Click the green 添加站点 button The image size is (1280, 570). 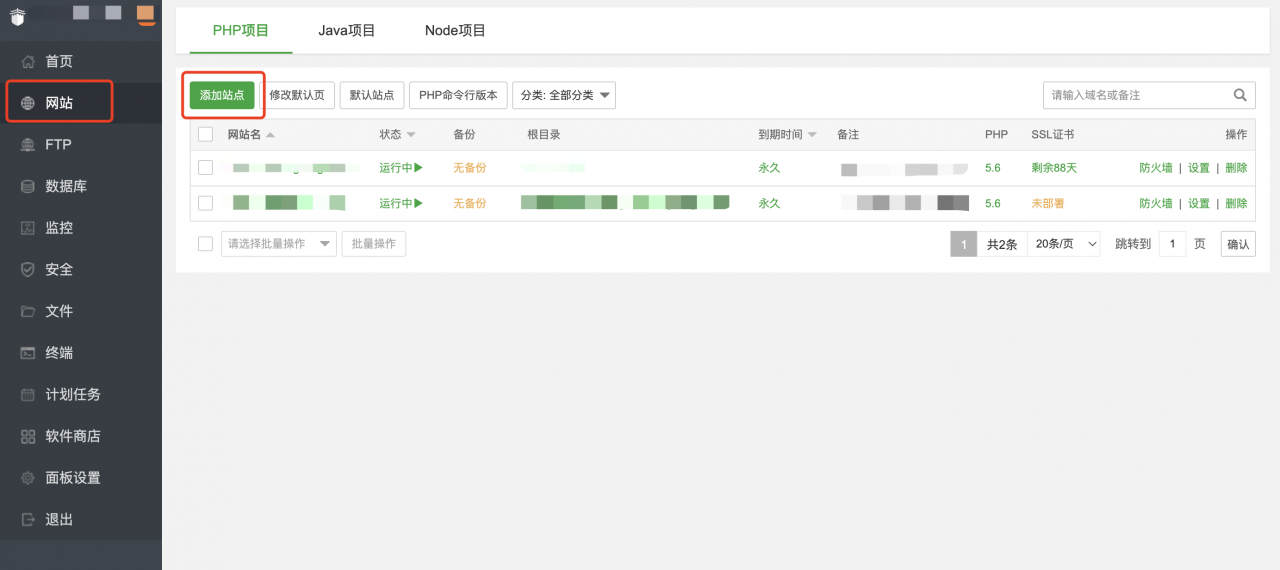click(x=222, y=95)
